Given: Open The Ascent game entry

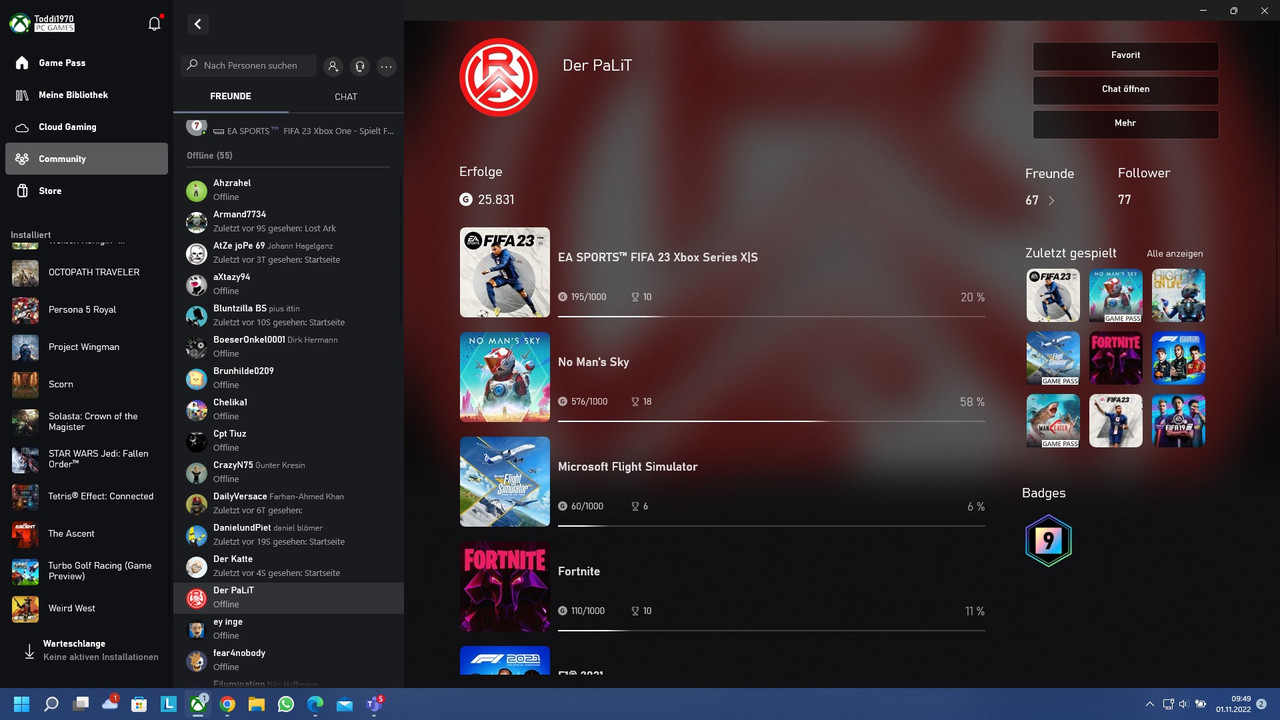Looking at the screenshot, I should 87,534.
